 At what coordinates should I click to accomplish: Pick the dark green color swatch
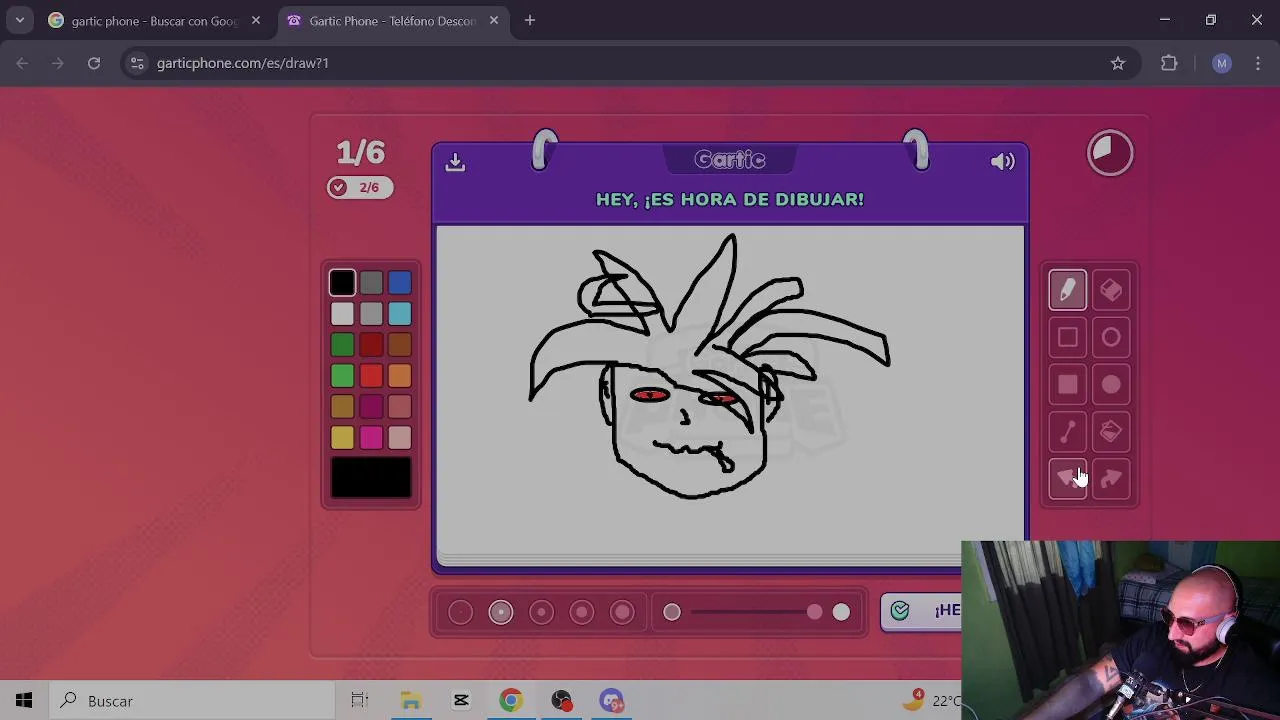(342, 345)
